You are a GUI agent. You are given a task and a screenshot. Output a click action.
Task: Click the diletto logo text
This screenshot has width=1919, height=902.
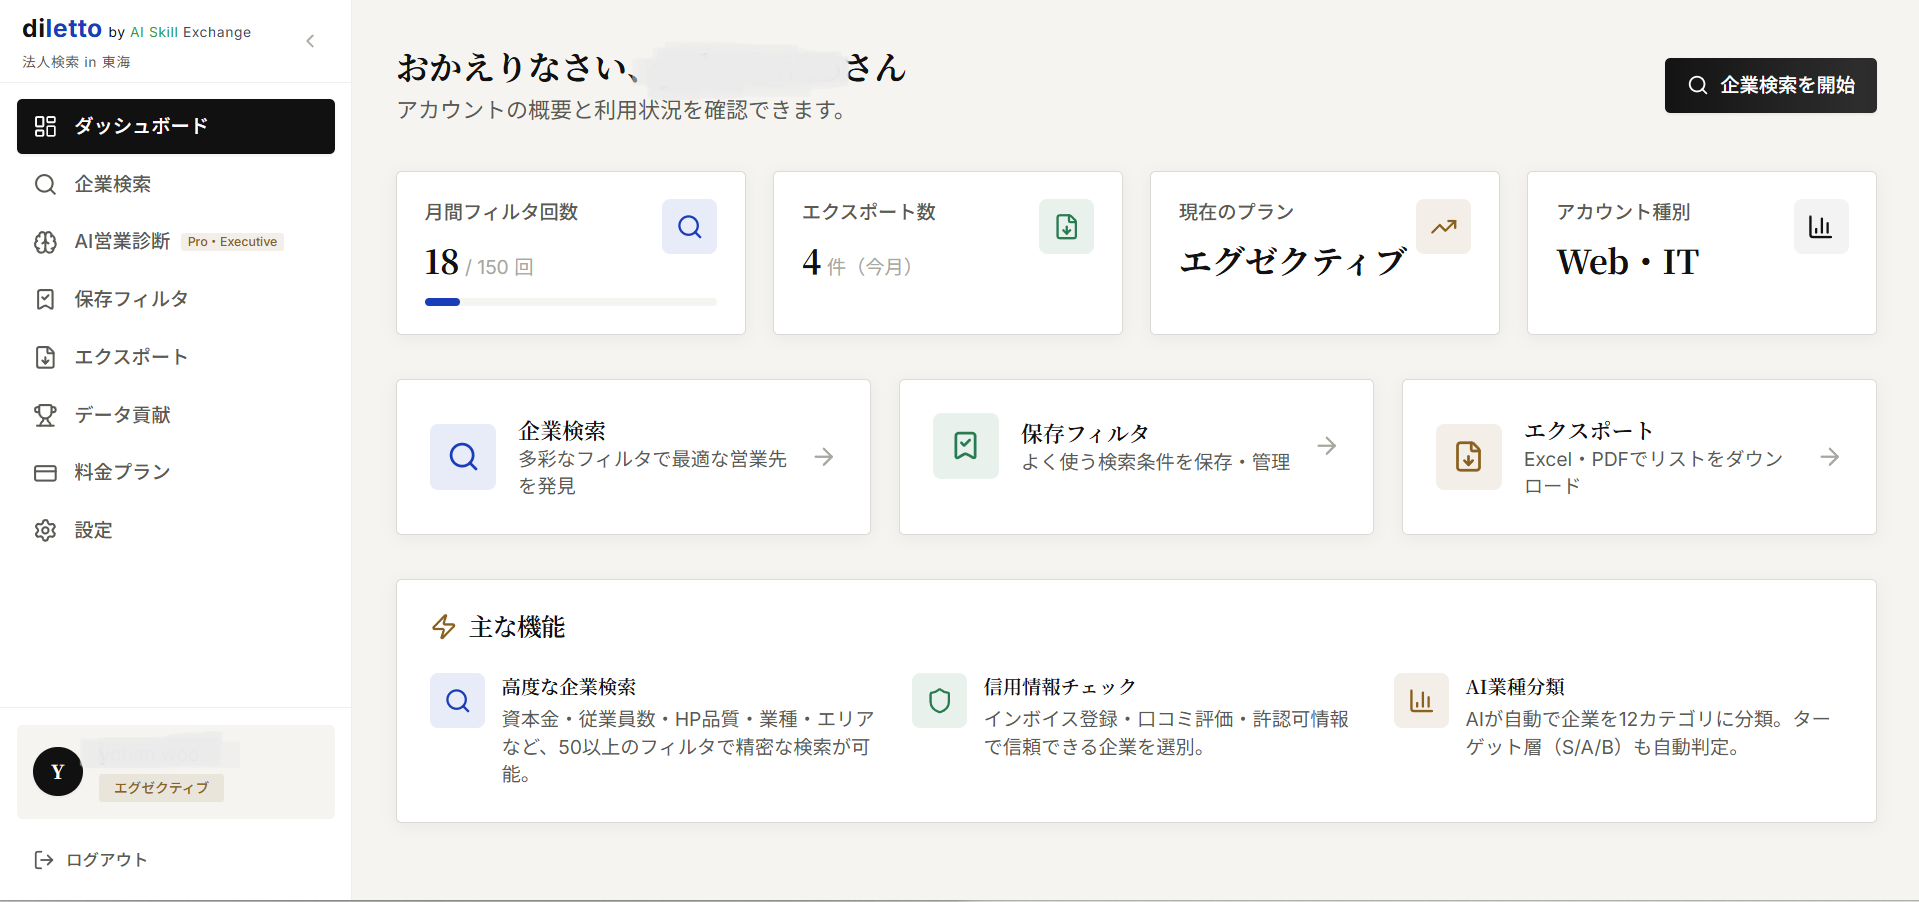(62, 29)
